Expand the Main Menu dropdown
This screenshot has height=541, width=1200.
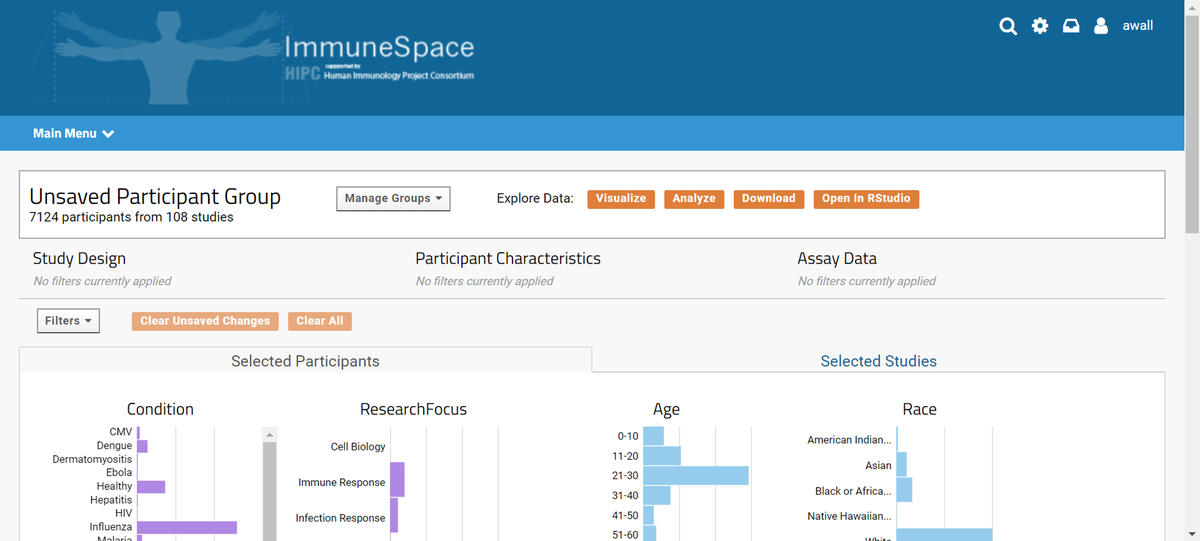pyautogui.click(x=74, y=133)
